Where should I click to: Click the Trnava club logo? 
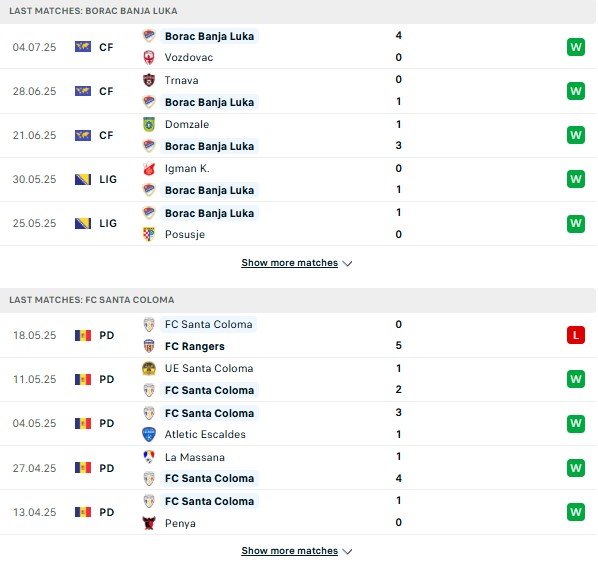[x=149, y=80]
